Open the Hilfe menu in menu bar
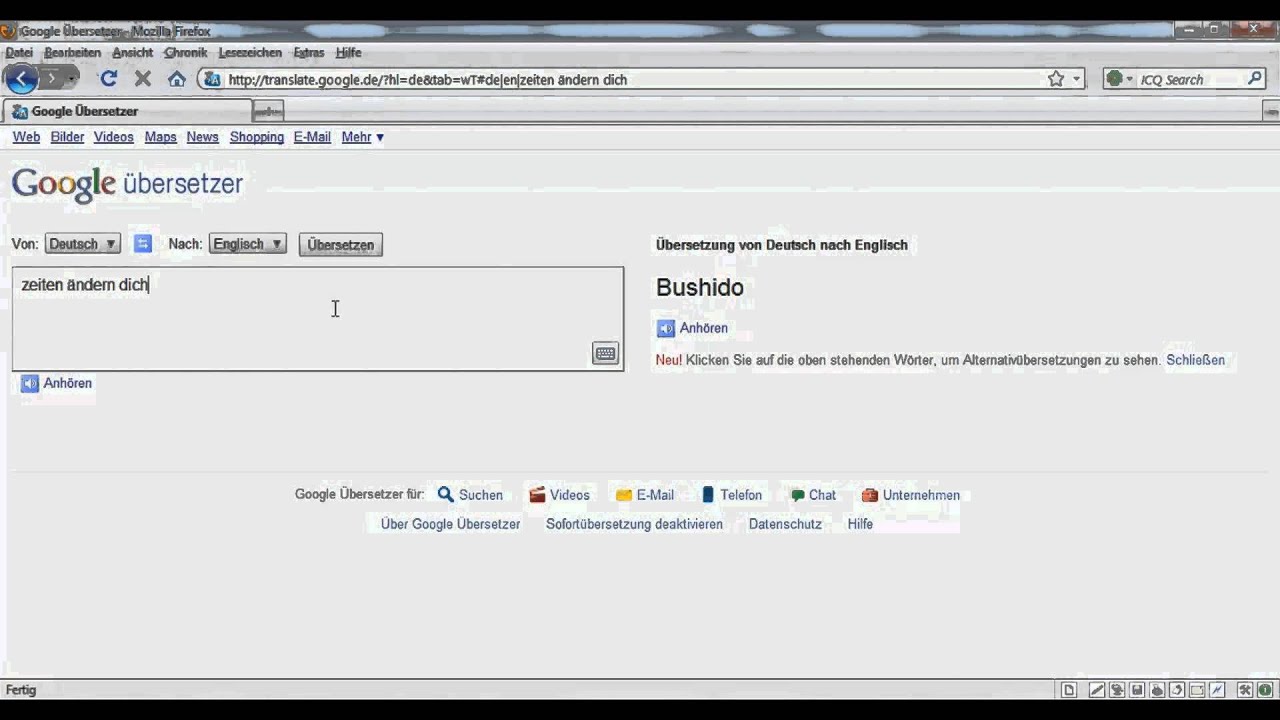 point(348,52)
